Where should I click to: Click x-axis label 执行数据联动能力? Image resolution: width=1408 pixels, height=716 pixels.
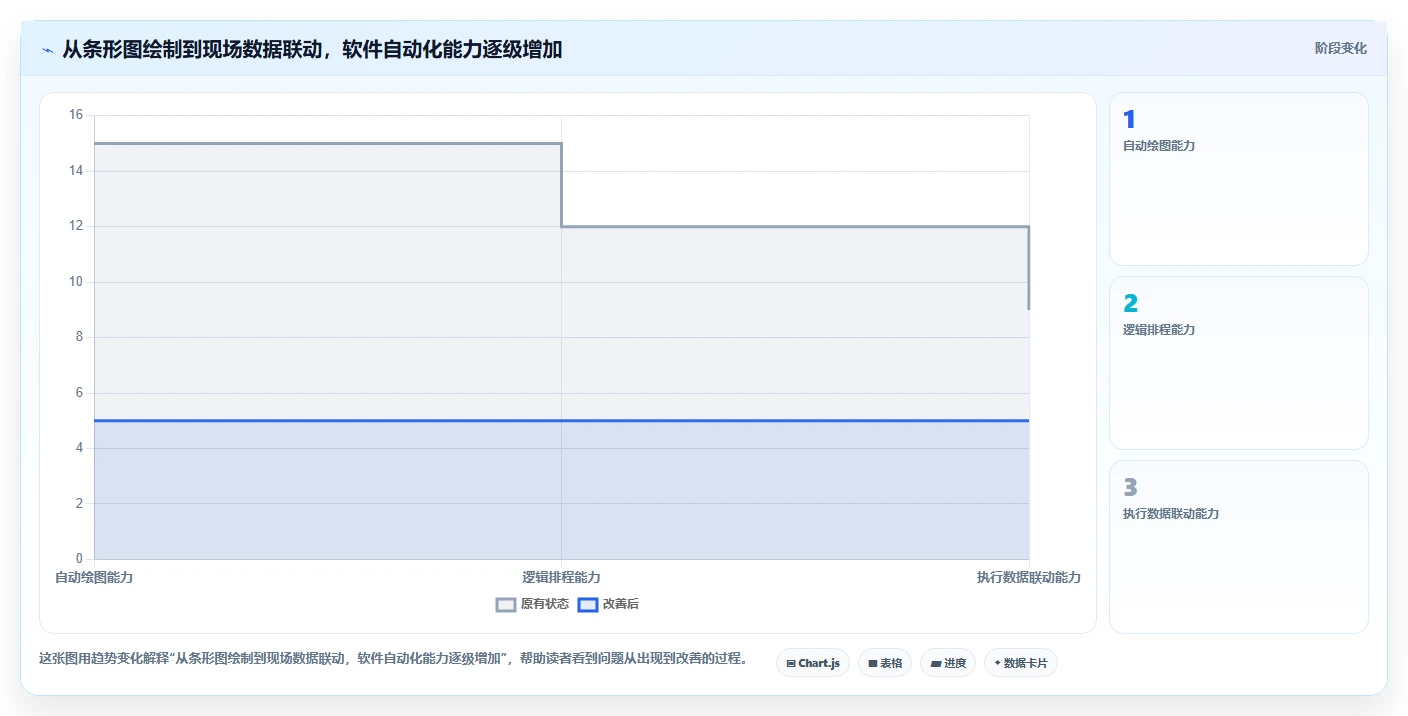click(x=1029, y=578)
